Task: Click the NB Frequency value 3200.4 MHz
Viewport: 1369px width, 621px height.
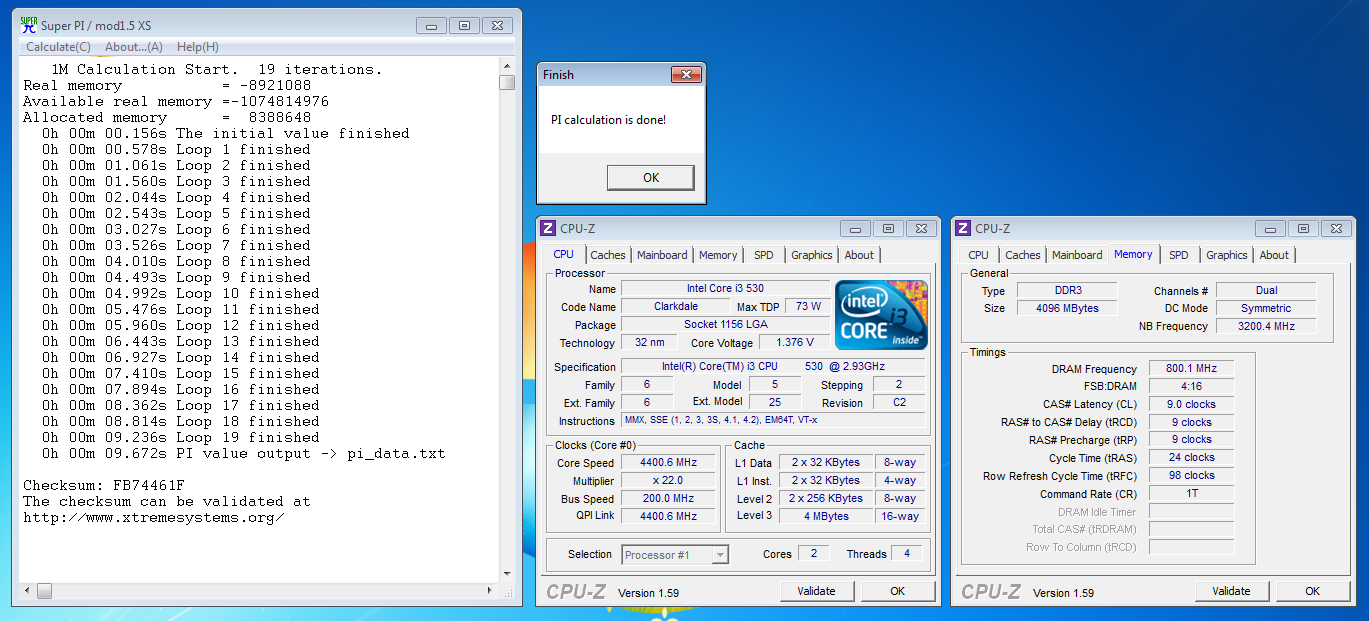Action: [1266, 326]
